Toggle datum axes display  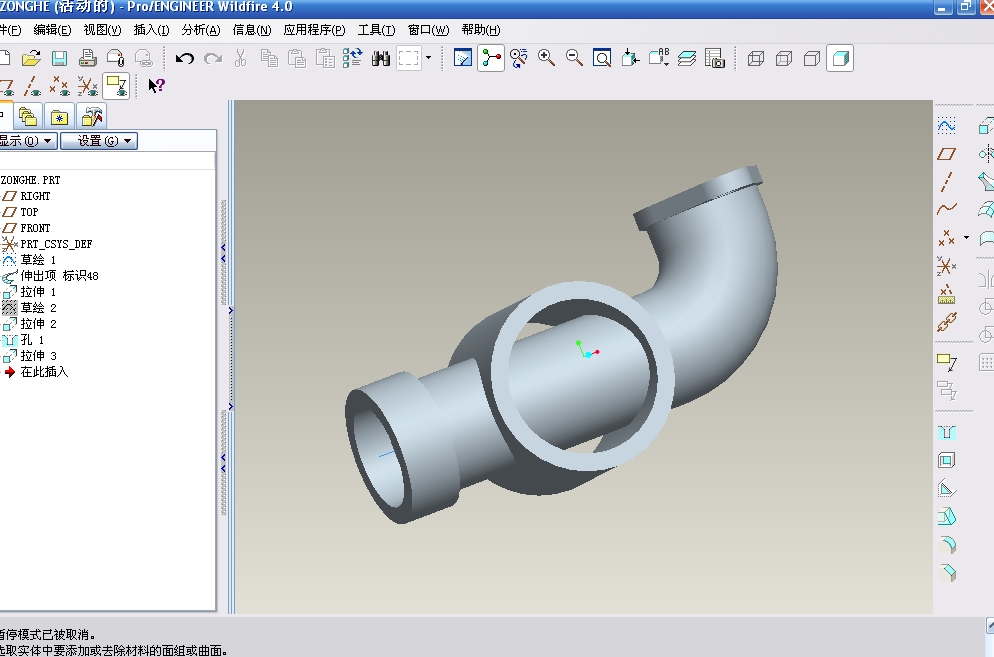click(x=32, y=86)
